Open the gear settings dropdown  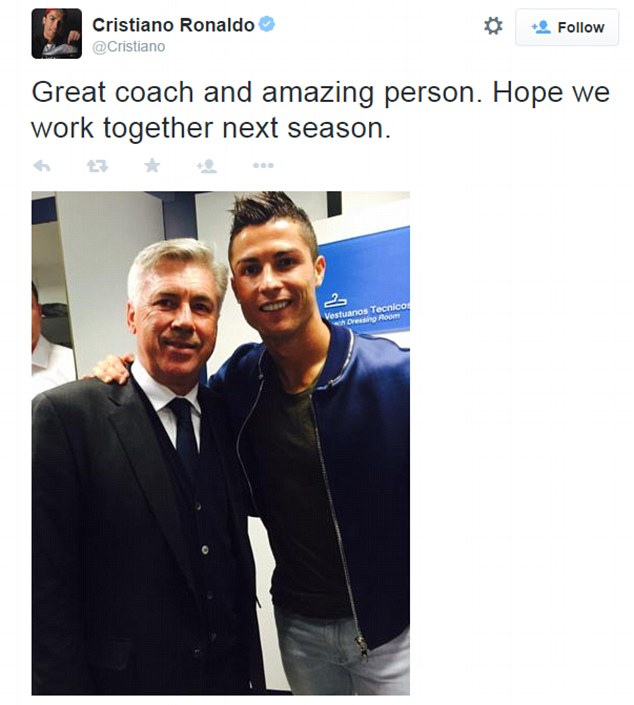point(493,27)
